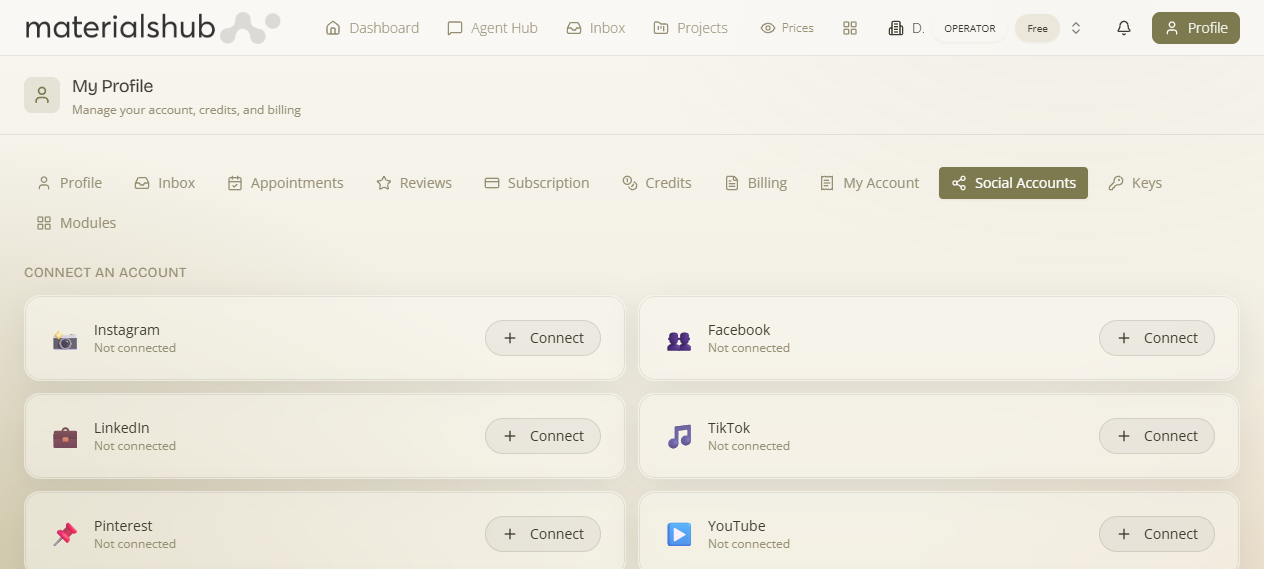Click the YouTube label text

[737, 526]
